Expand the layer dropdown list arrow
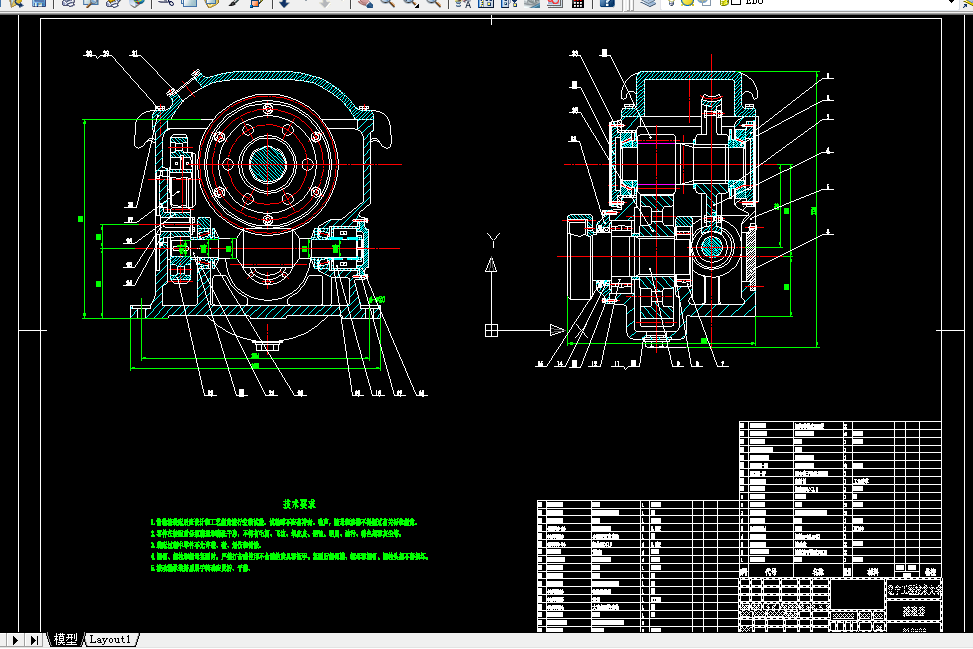 click(952, 2)
